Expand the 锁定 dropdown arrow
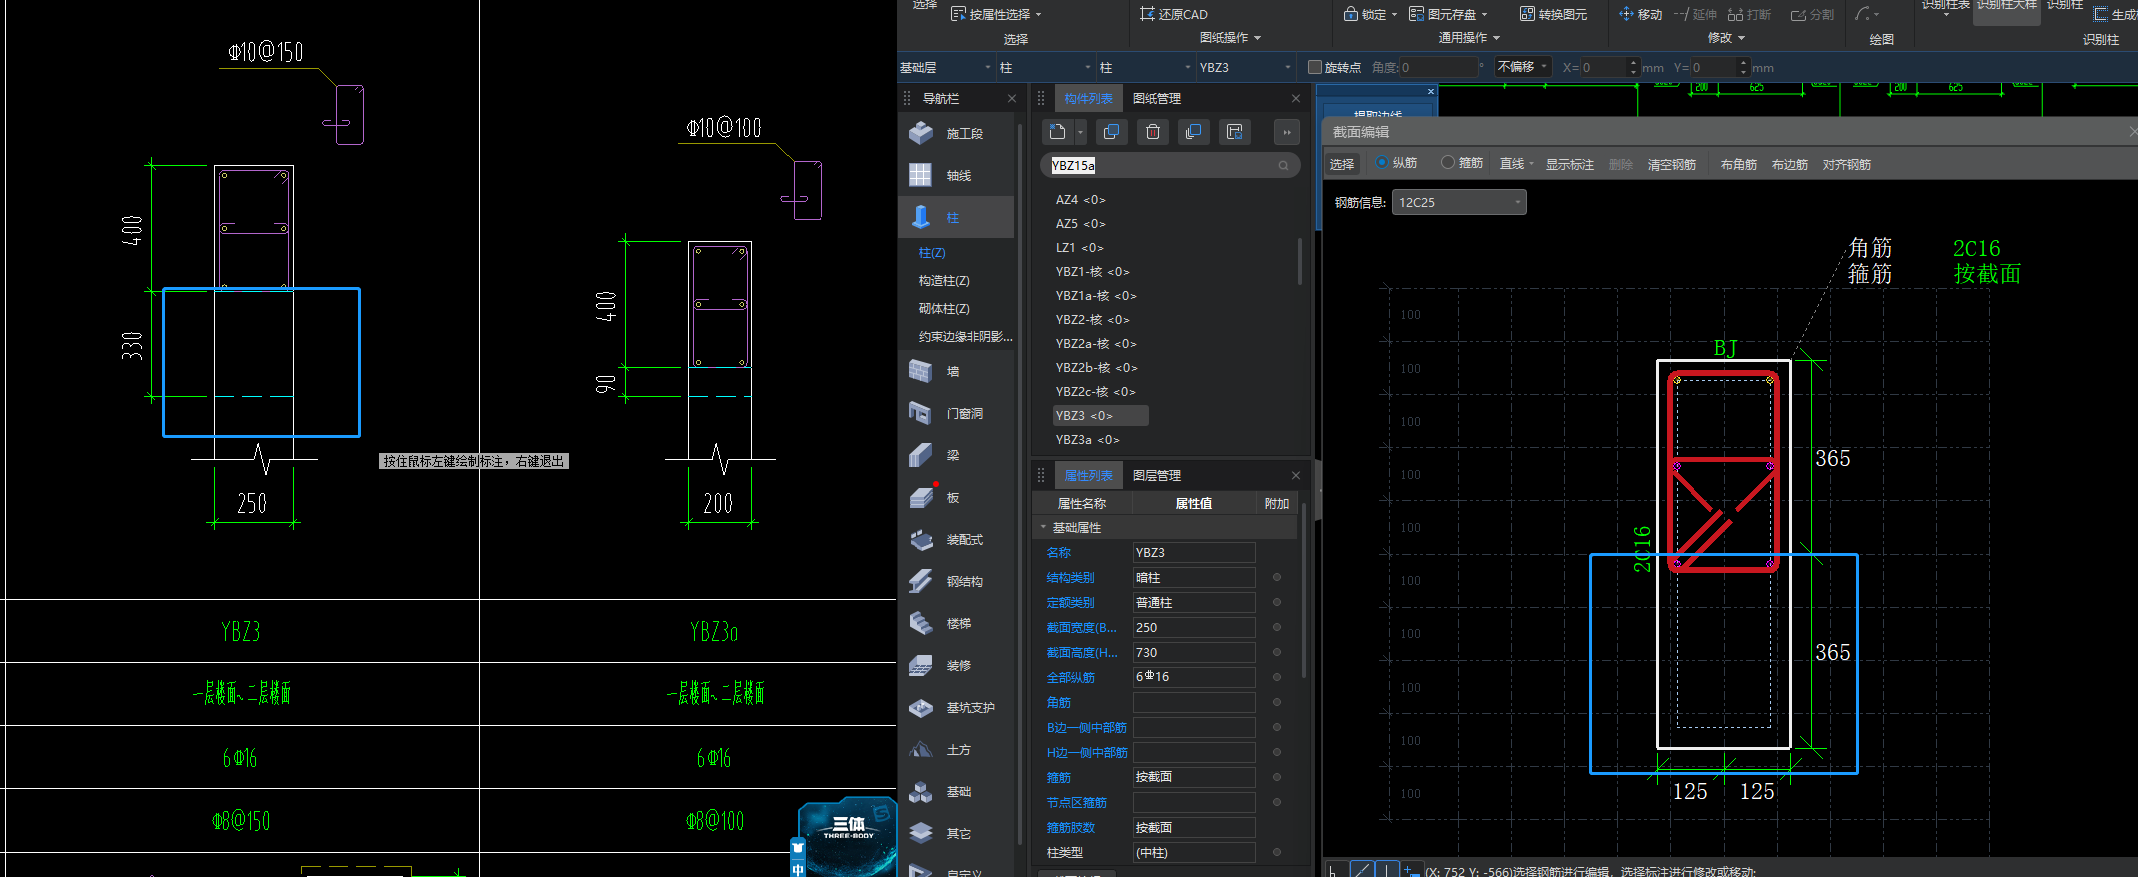The image size is (2138, 877). click(x=1394, y=15)
